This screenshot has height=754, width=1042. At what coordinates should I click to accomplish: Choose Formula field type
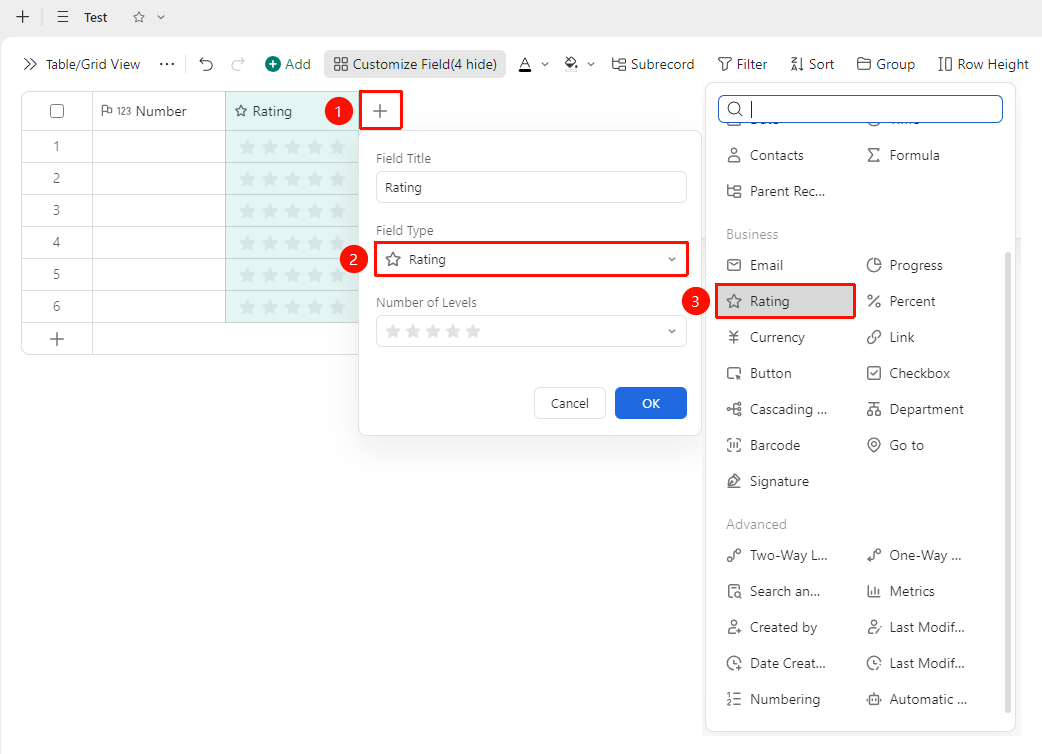tap(902, 155)
